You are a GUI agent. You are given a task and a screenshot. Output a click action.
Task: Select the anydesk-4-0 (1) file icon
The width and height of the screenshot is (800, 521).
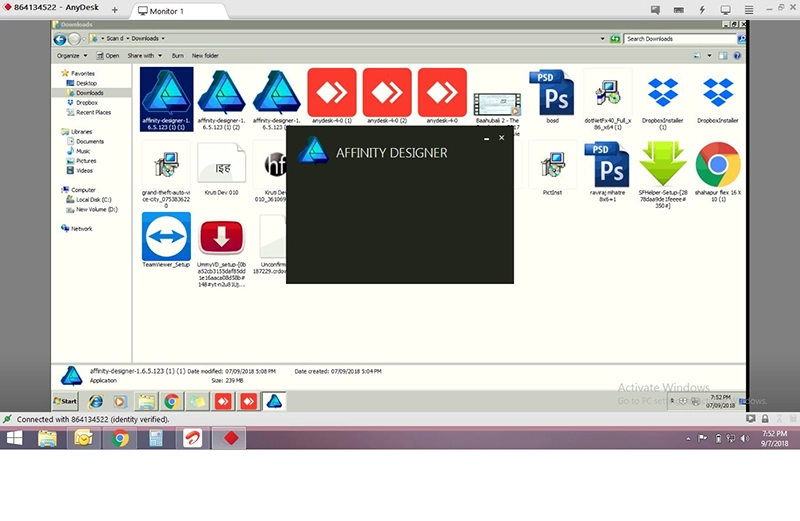[x=332, y=92]
